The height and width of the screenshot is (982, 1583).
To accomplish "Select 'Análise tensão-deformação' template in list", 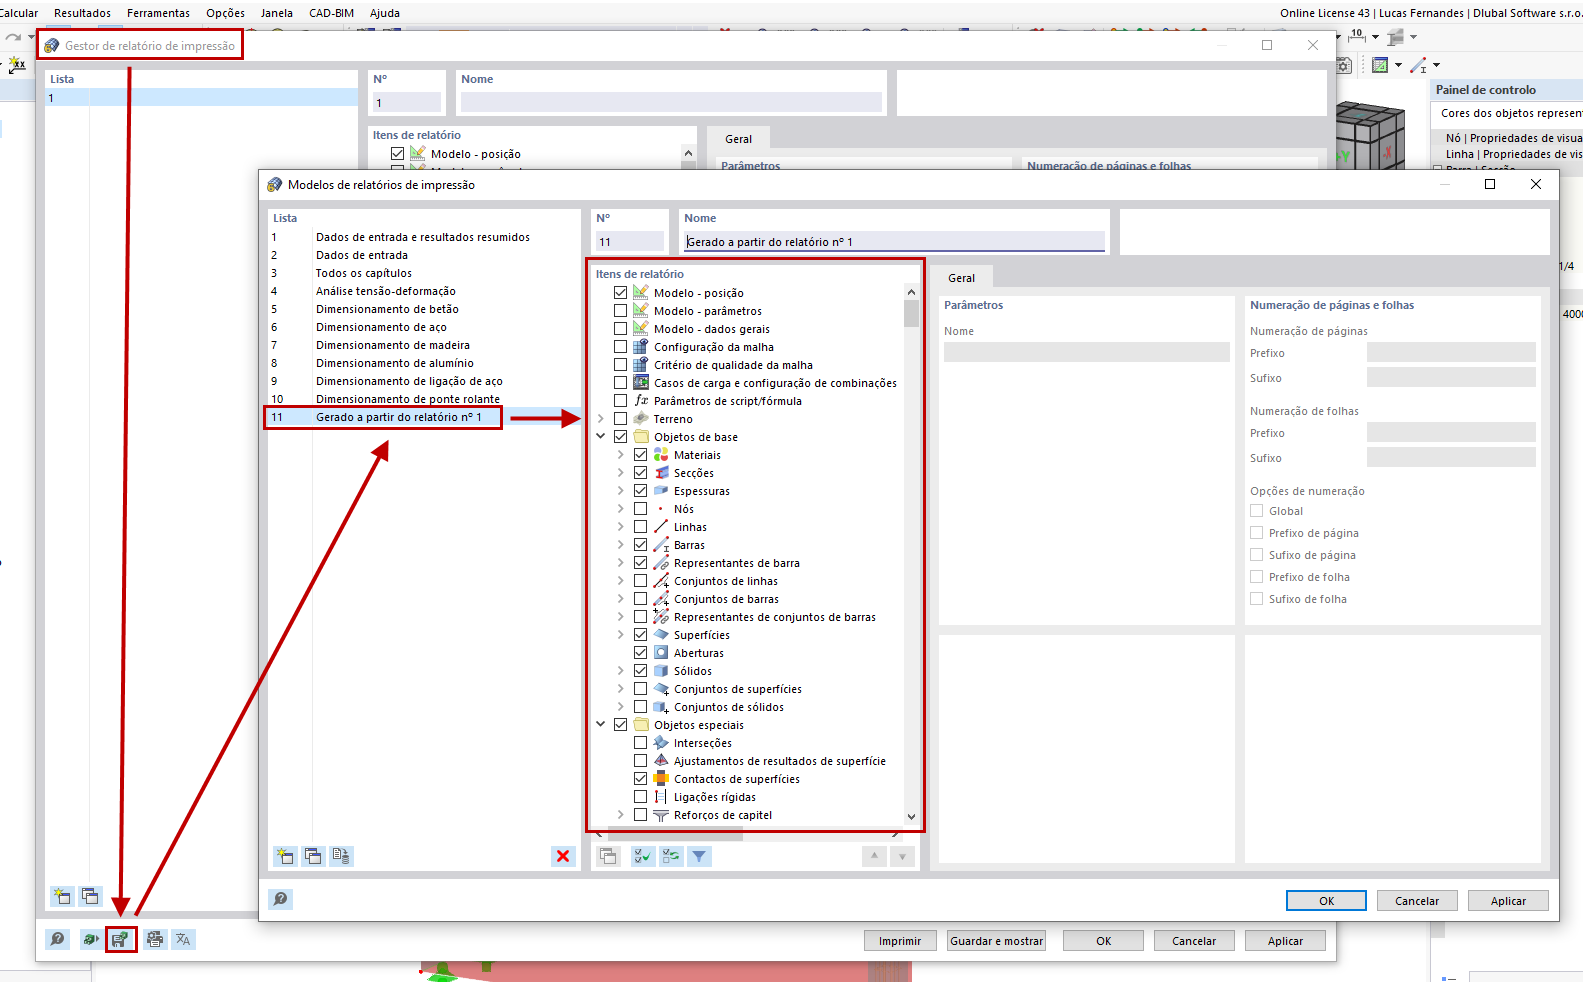I will [386, 291].
